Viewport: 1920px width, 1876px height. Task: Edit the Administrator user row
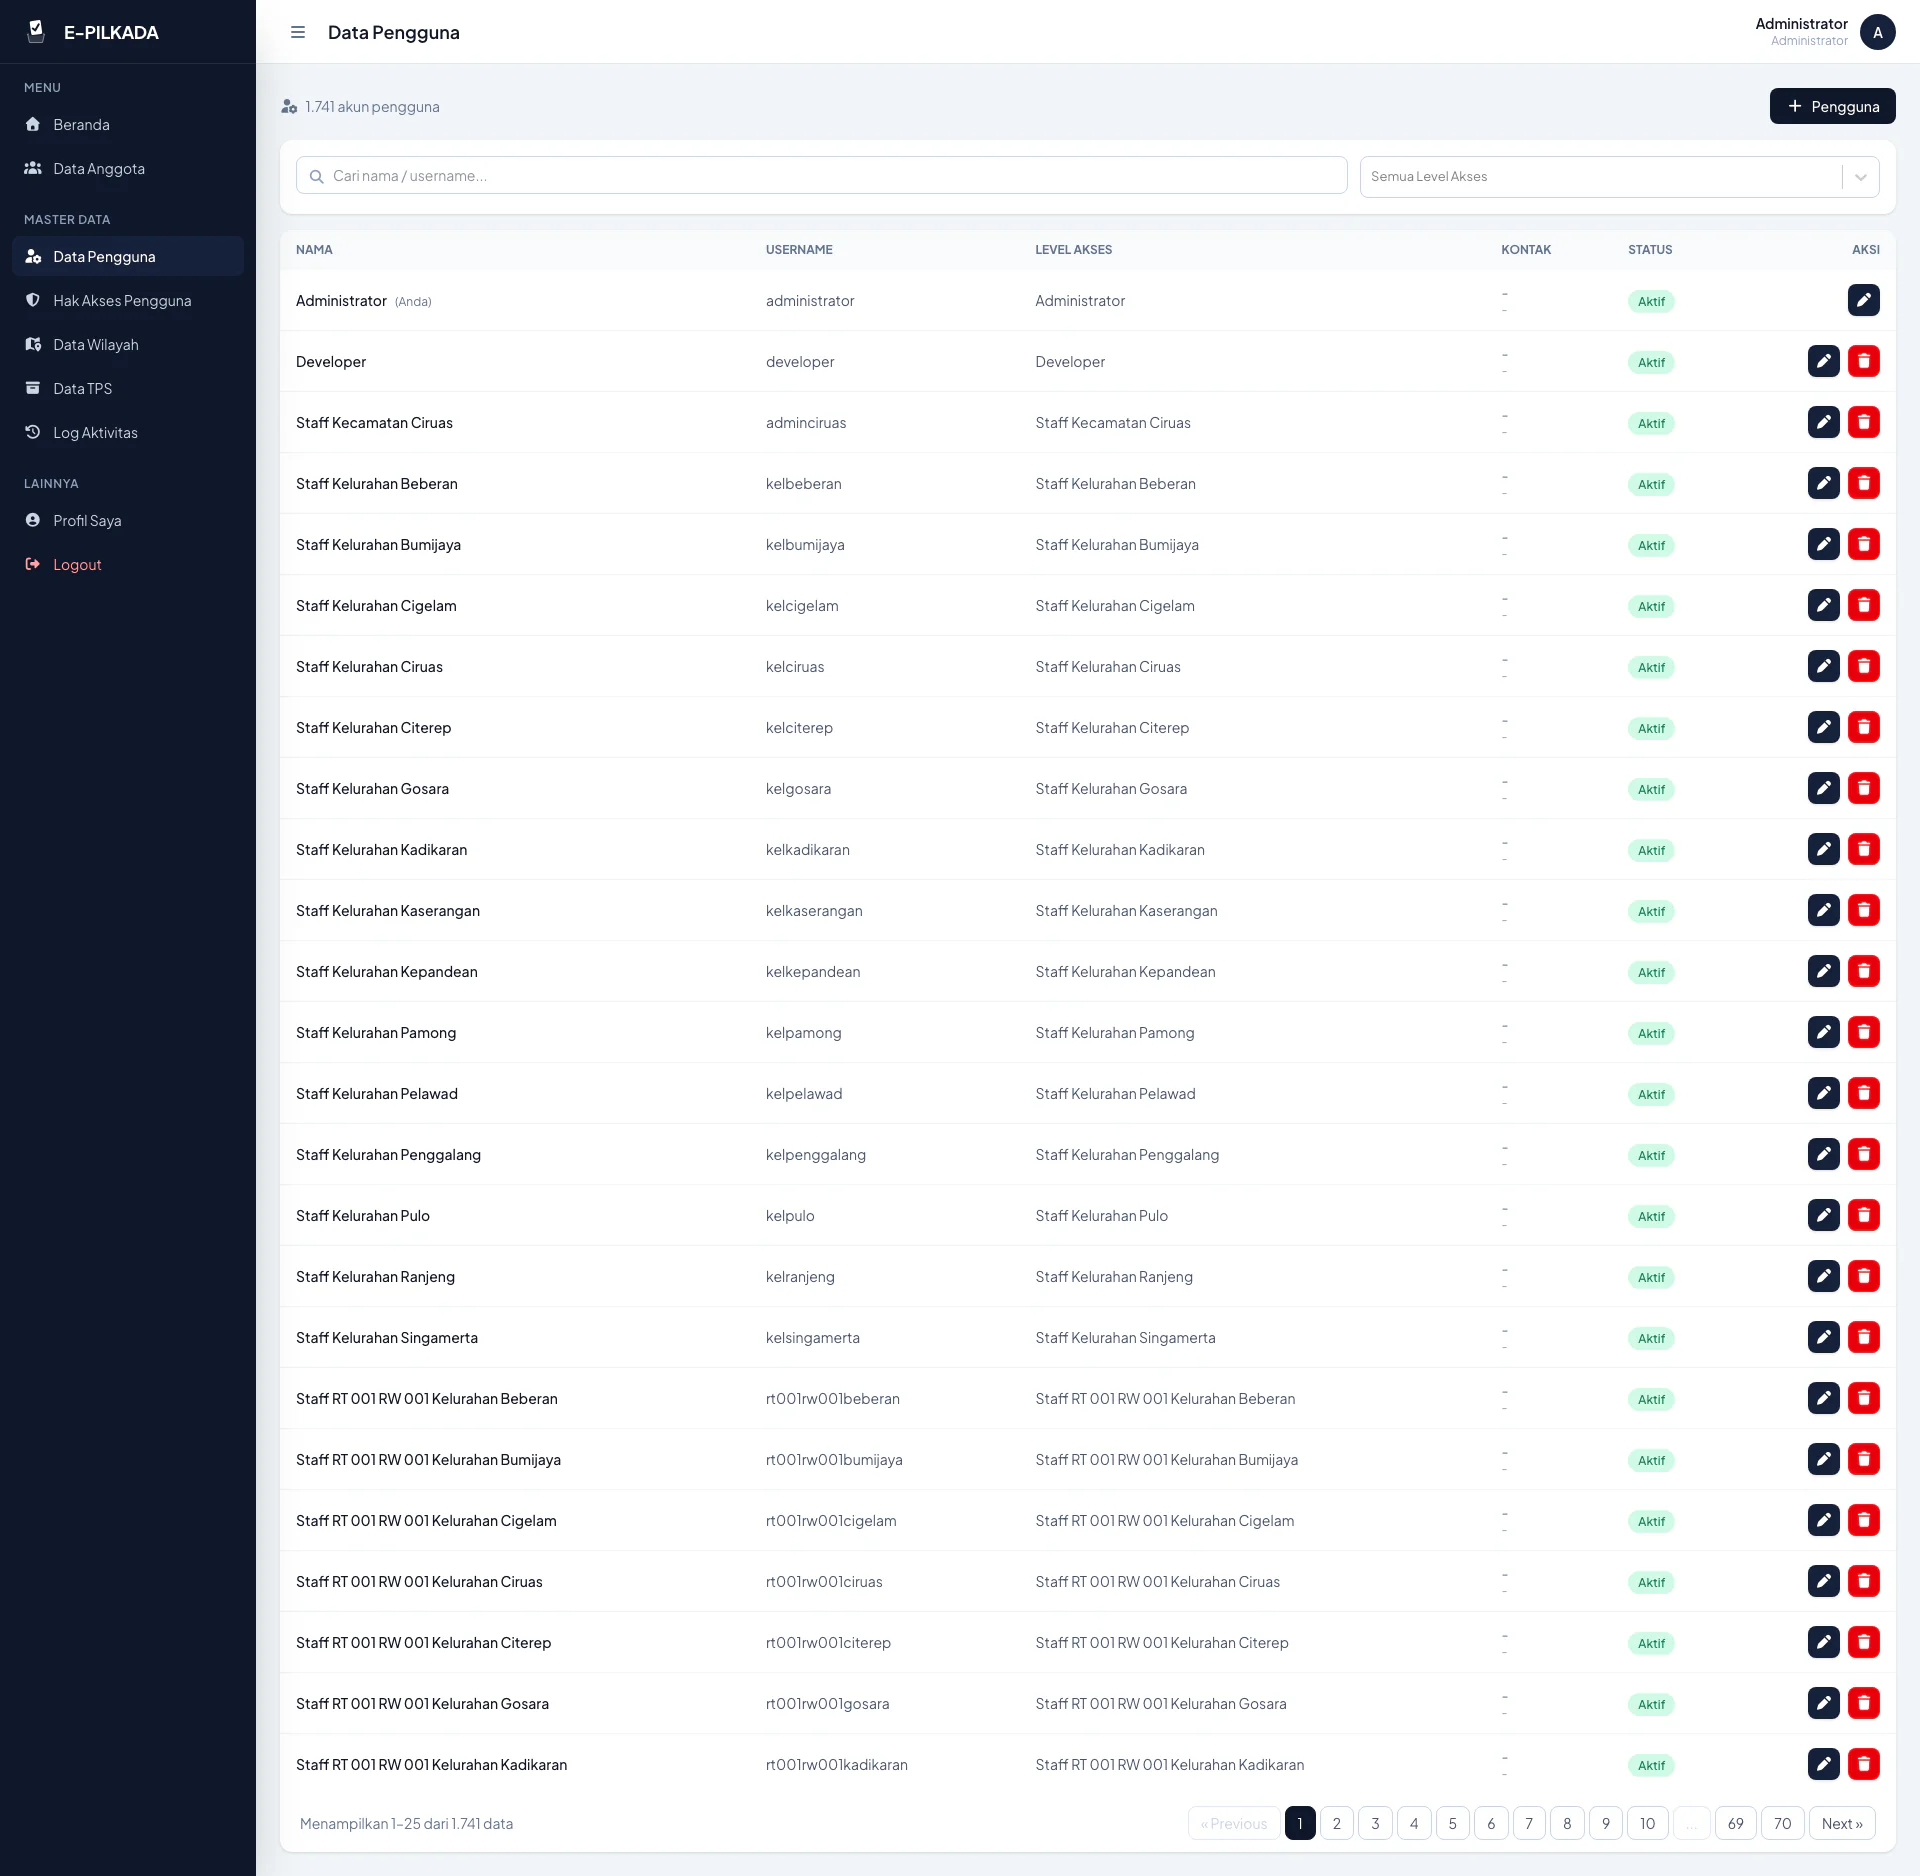pos(1864,300)
